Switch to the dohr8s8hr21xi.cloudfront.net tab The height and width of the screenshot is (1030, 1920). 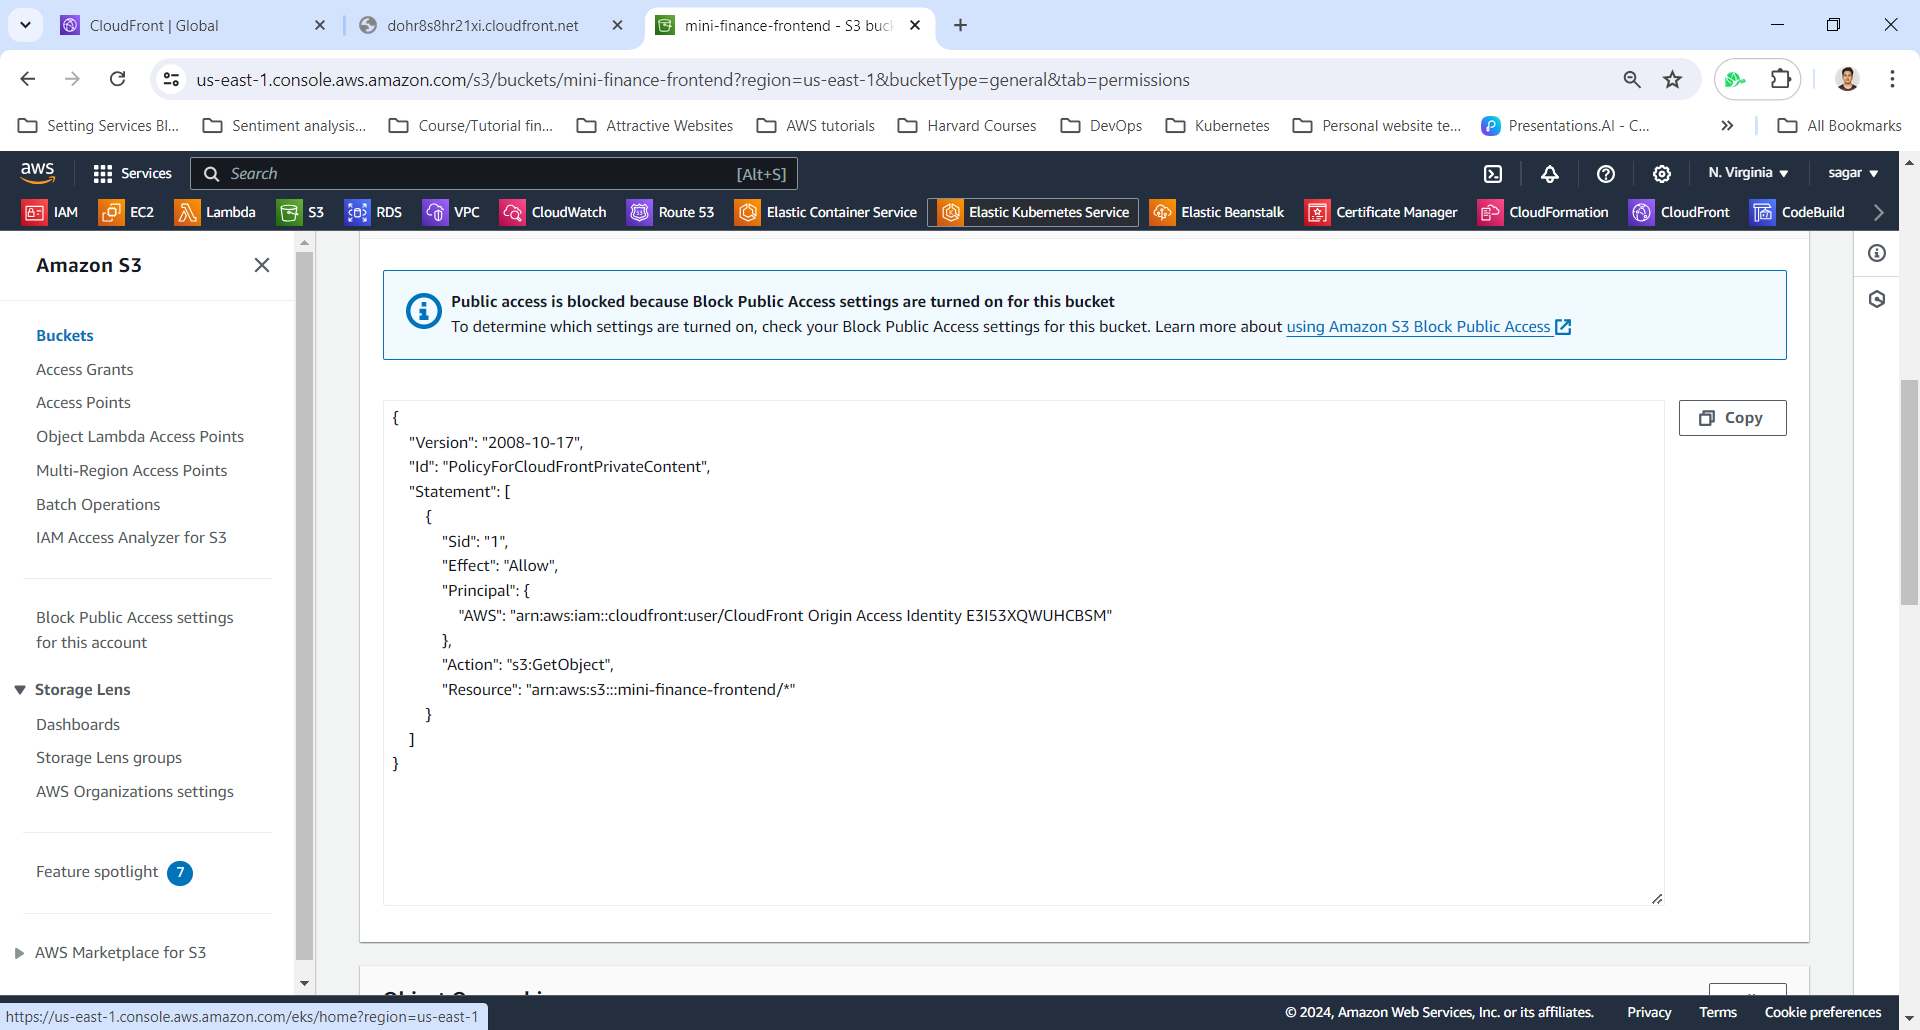pos(482,25)
